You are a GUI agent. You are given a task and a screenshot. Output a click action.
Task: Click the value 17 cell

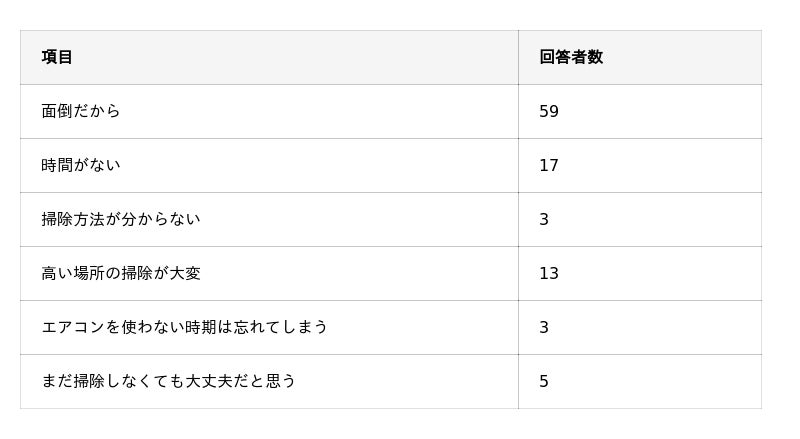point(640,165)
